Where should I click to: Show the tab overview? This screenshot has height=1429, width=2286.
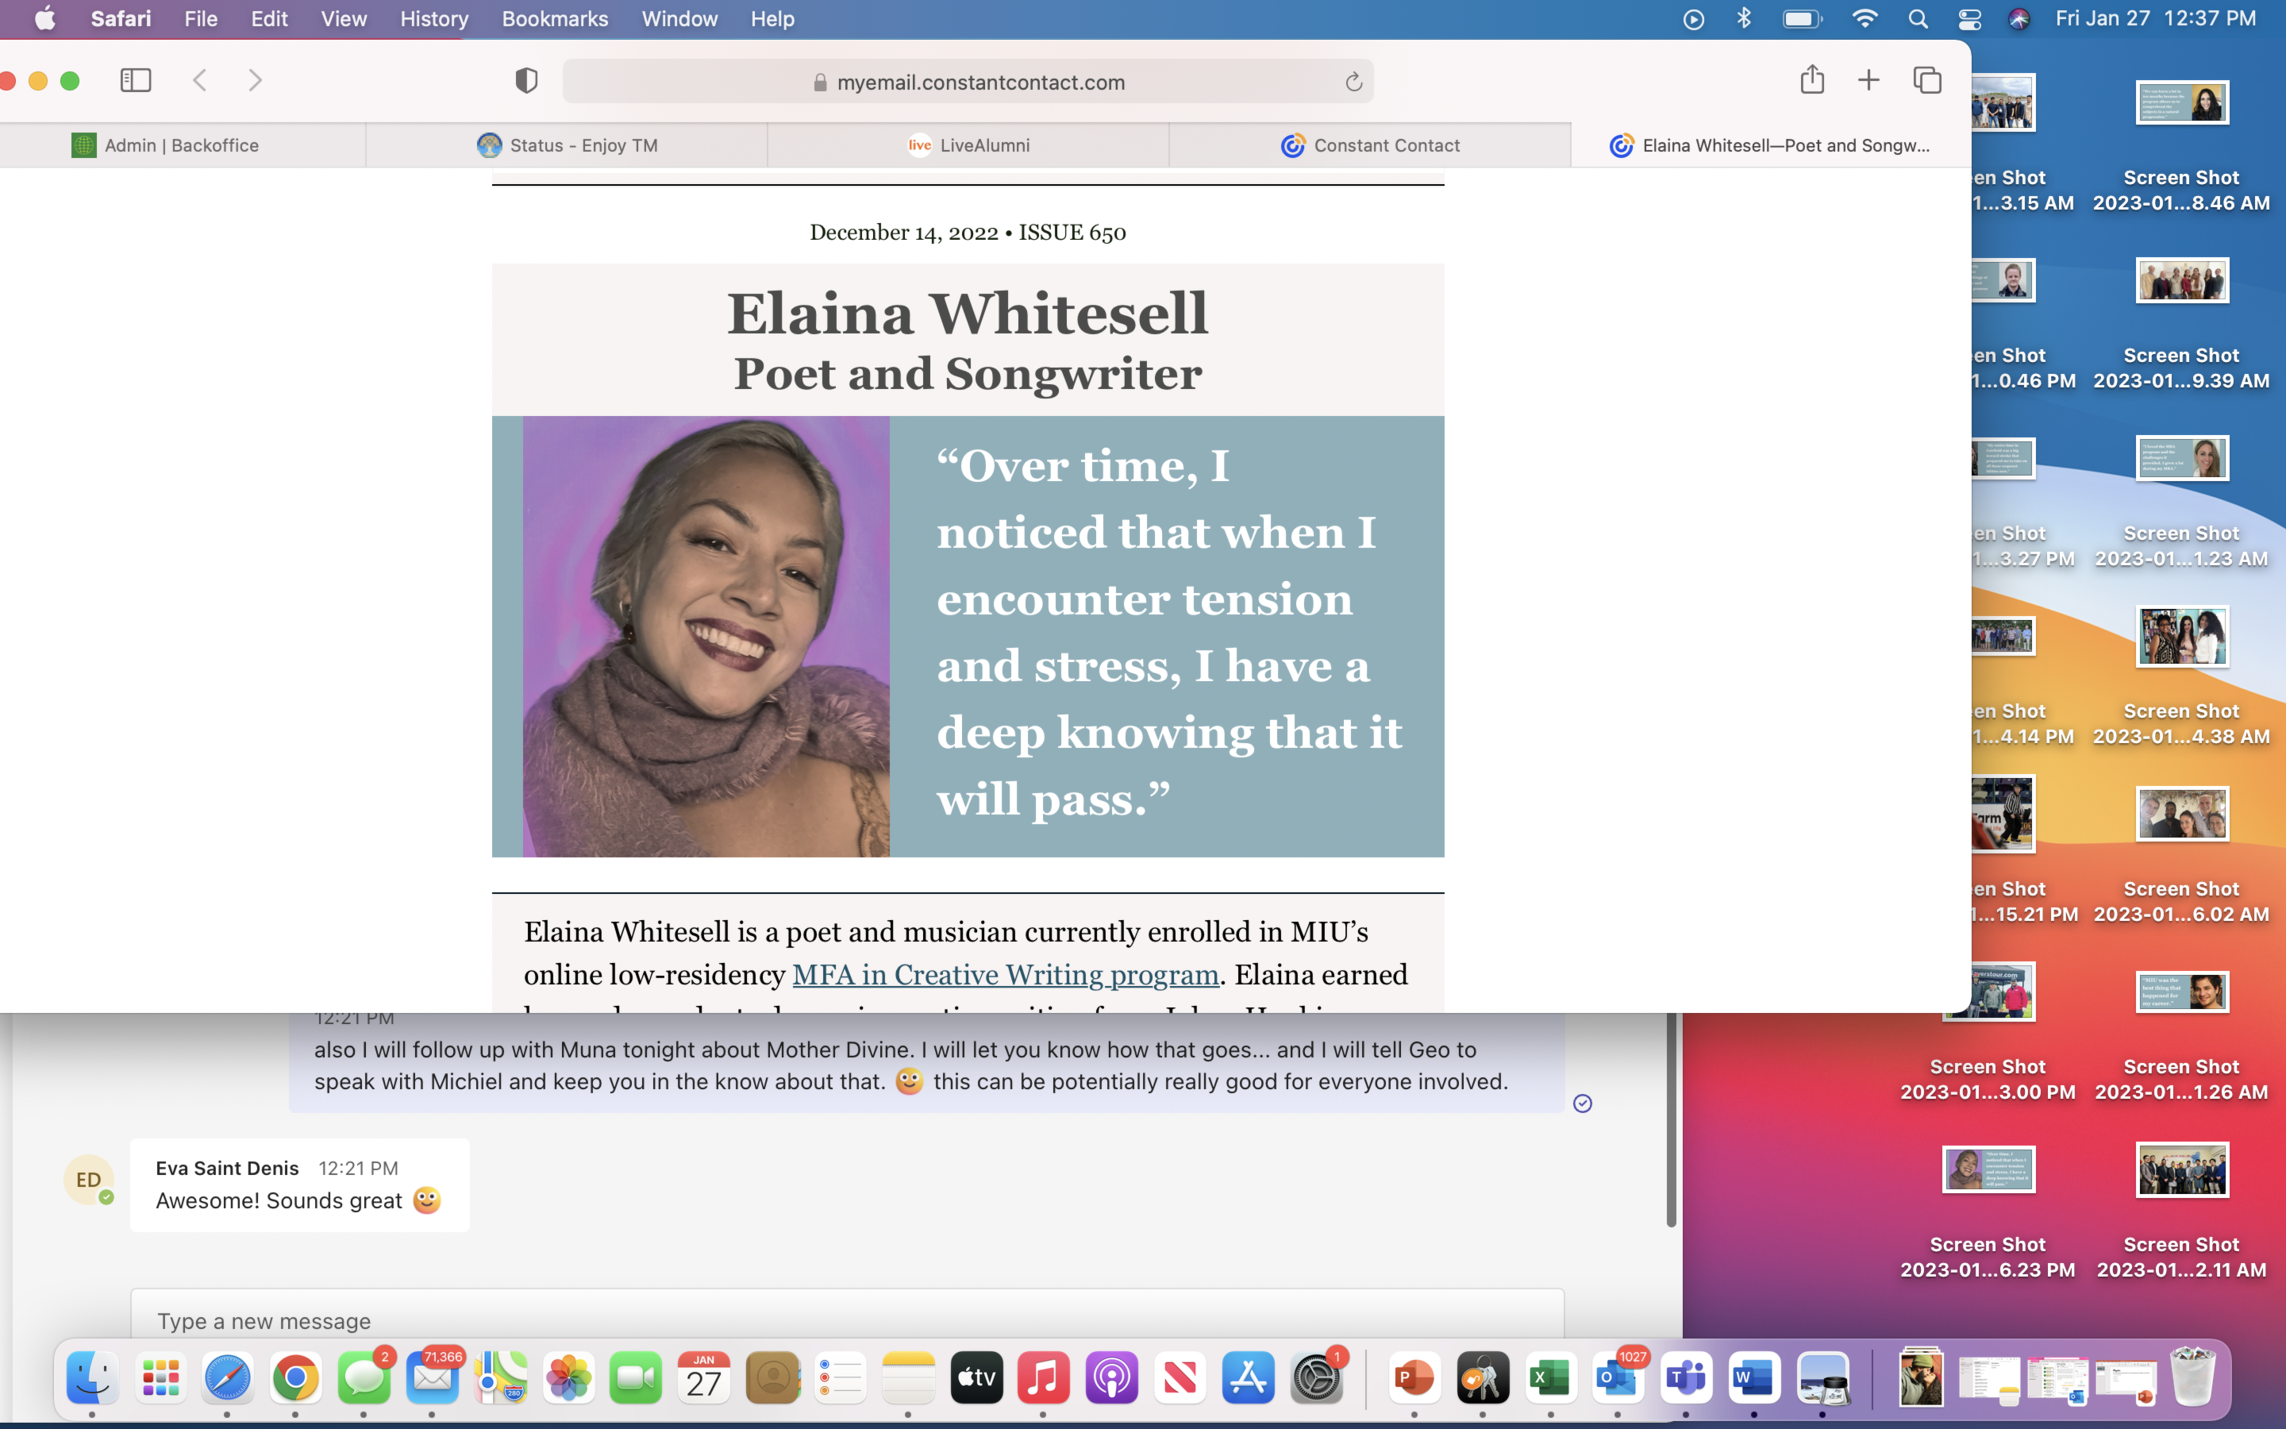click(x=1927, y=80)
